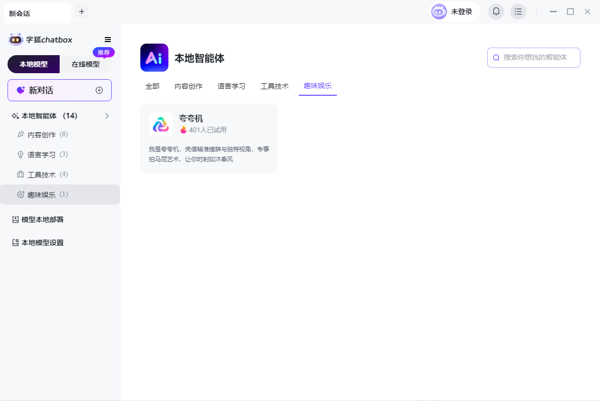The image size is (600, 401).
Task: Switch to the 内容创作 tab
Action: coord(188,87)
